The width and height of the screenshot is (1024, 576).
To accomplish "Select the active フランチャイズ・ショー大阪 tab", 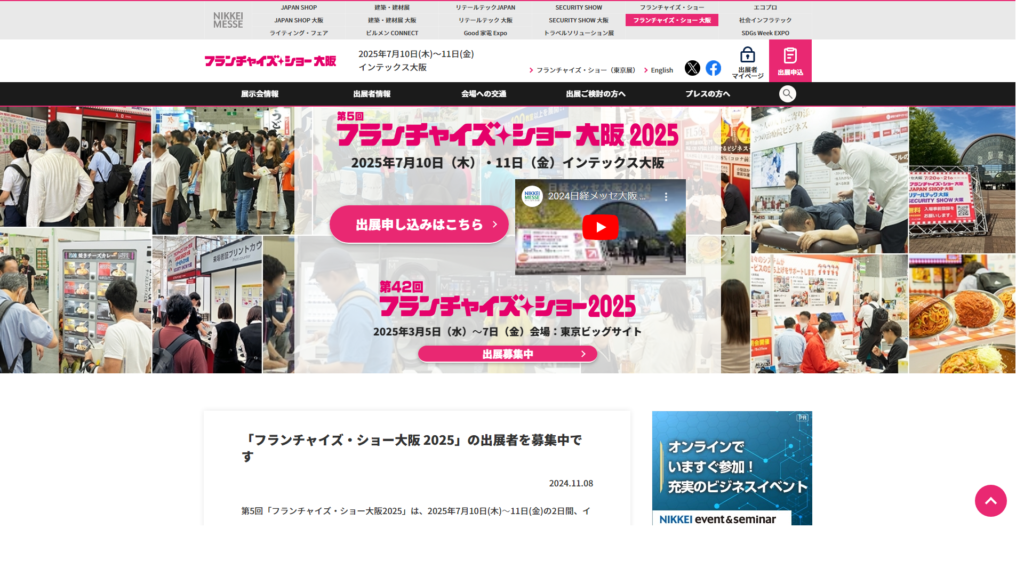I will click(x=672, y=20).
